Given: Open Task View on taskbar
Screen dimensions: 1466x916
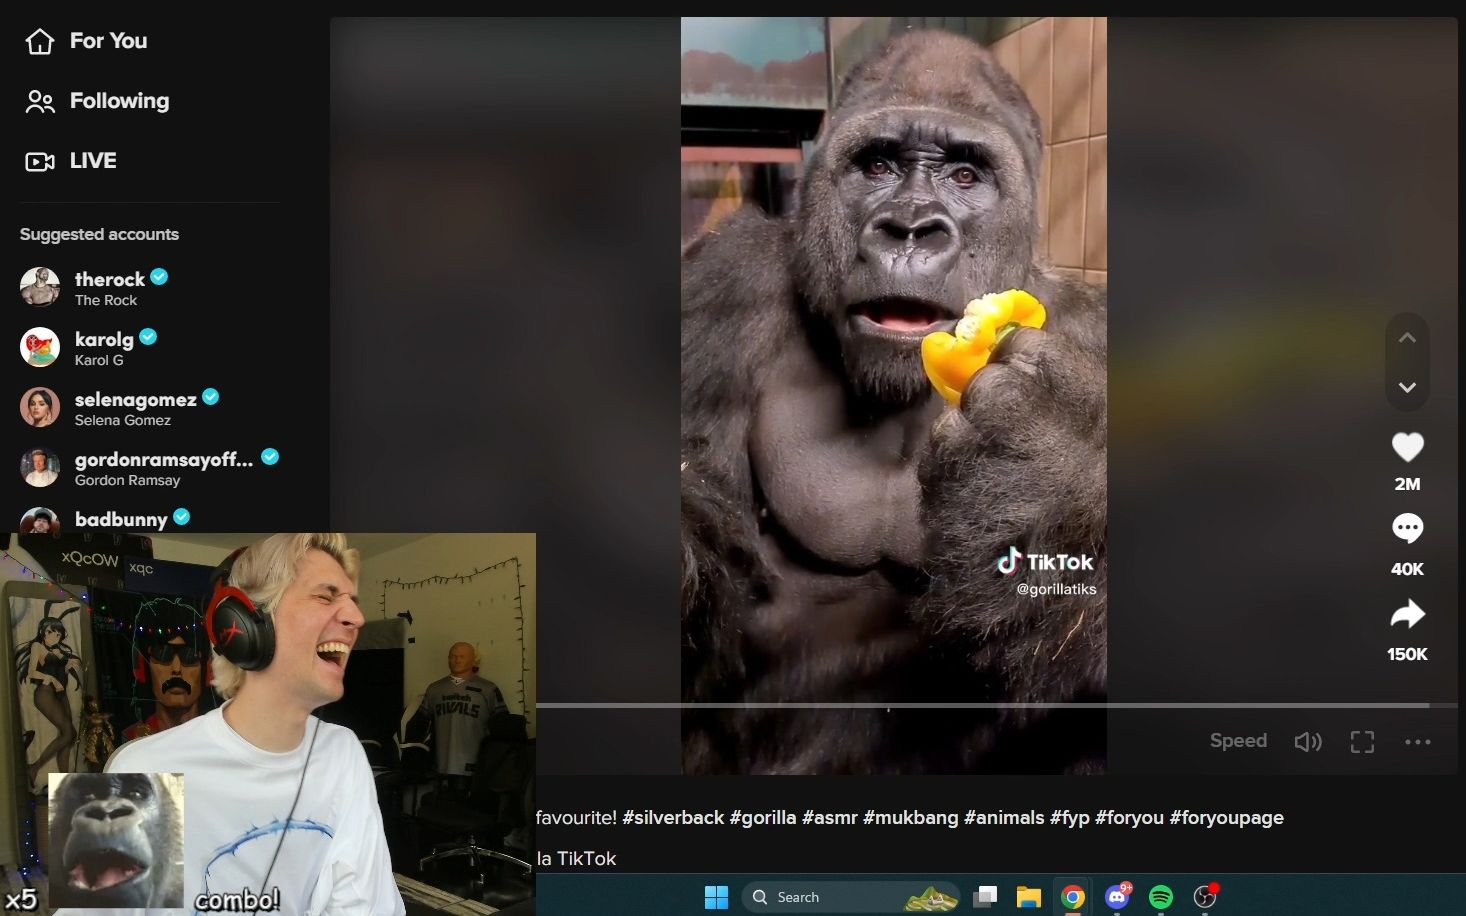Looking at the screenshot, I should 985,897.
